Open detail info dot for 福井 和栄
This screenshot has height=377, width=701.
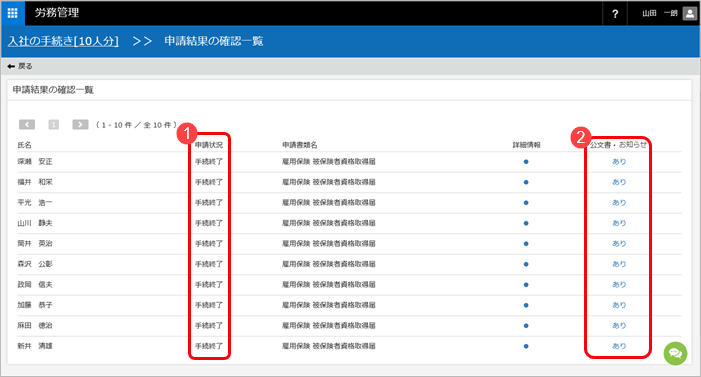[x=526, y=182]
